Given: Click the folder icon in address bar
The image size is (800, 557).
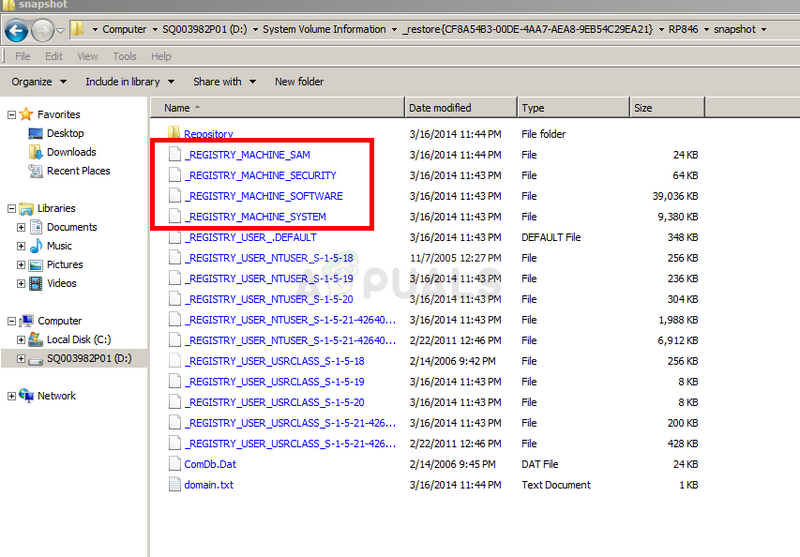Looking at the screenshot, I should tap(77, 29).
